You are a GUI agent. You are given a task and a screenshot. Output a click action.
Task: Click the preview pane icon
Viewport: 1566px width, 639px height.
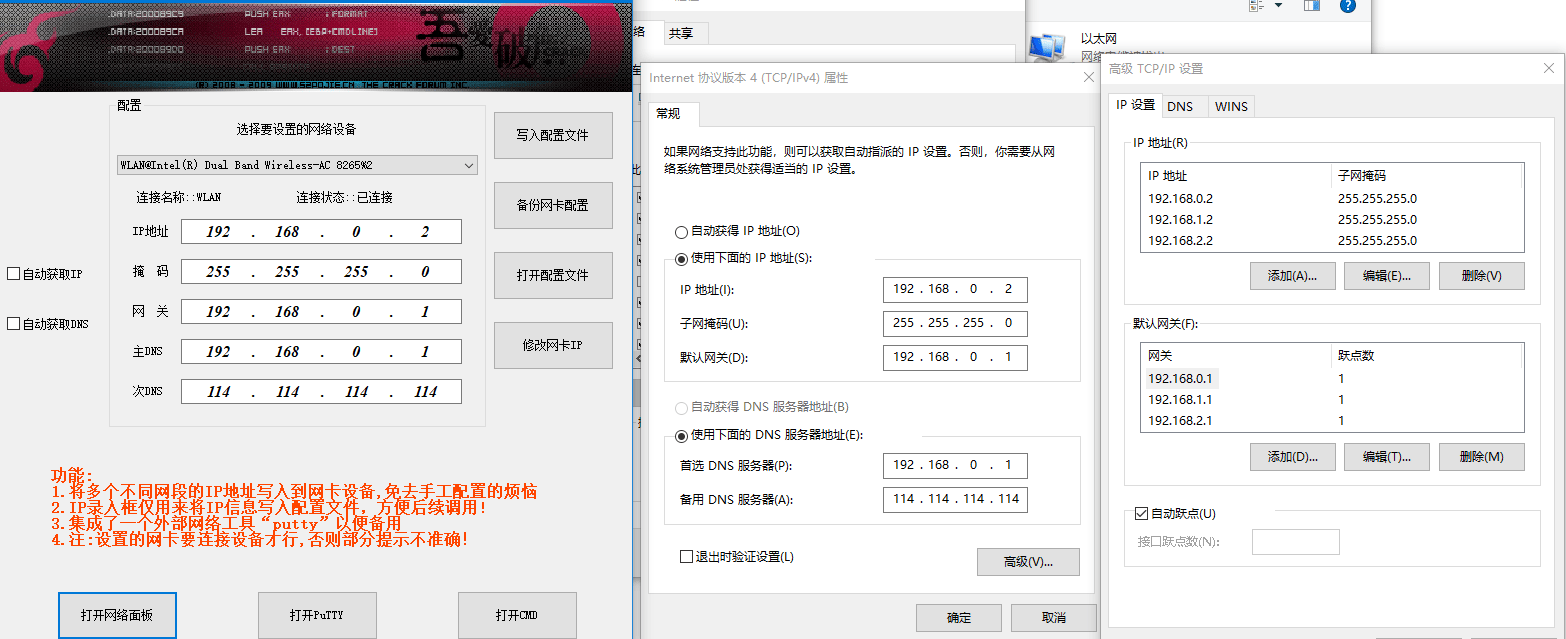1312,6
